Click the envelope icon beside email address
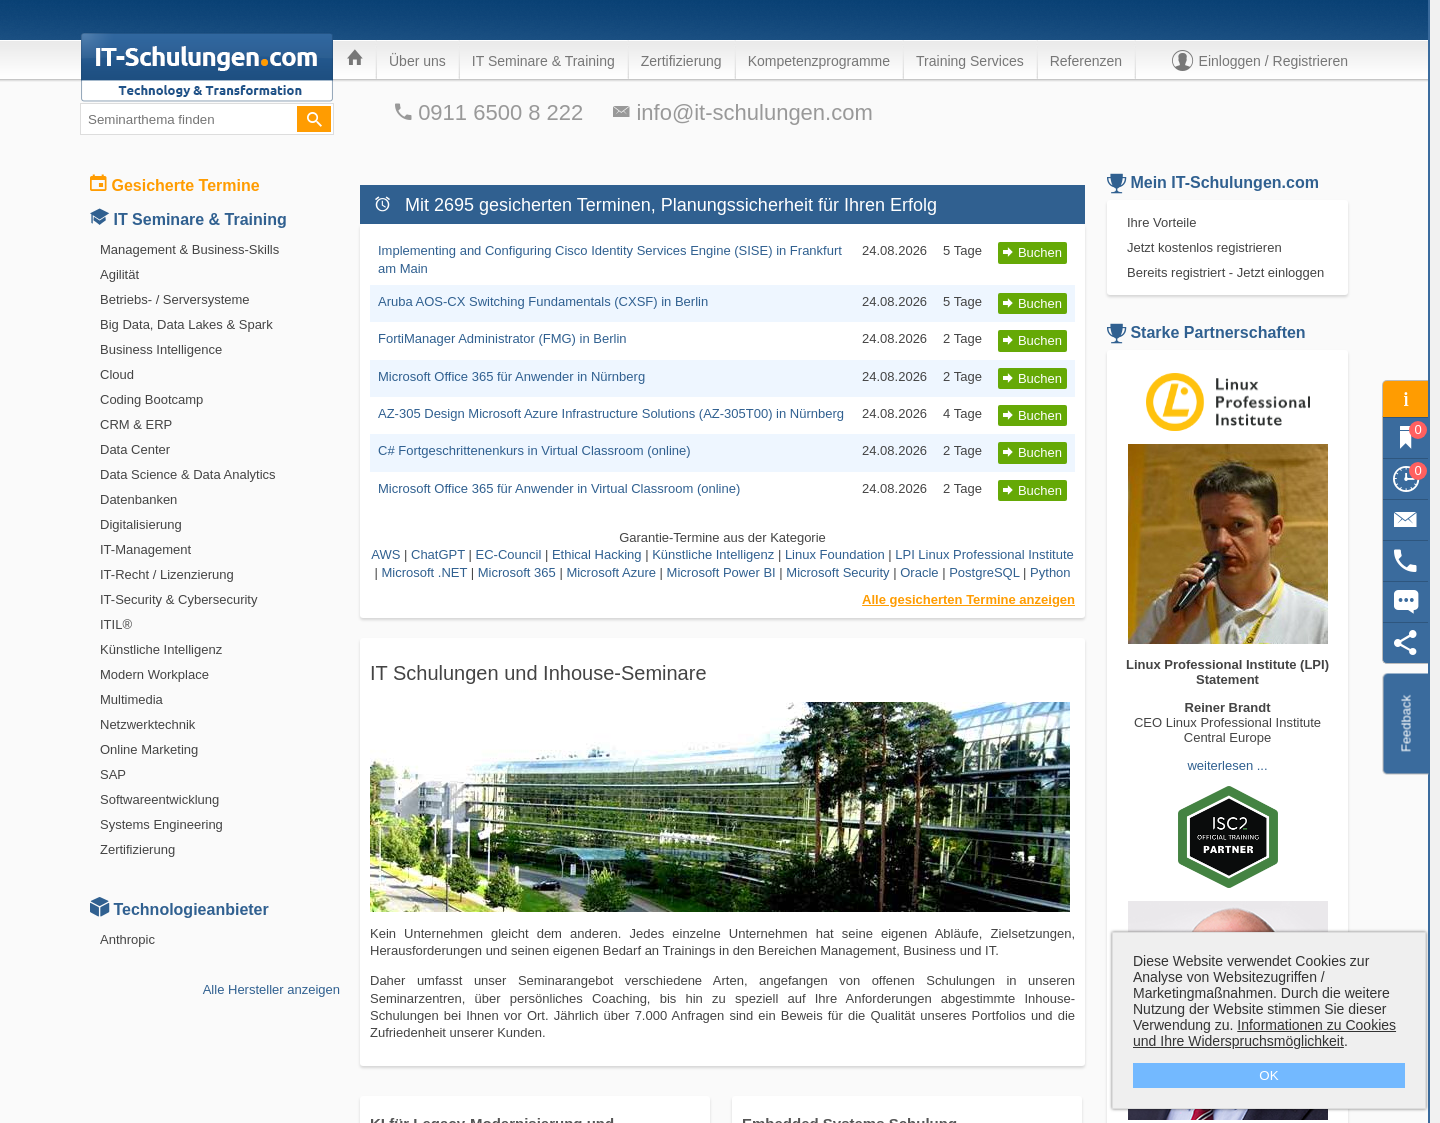This screenshot has width=1440, height=1123. click(621, 112)
